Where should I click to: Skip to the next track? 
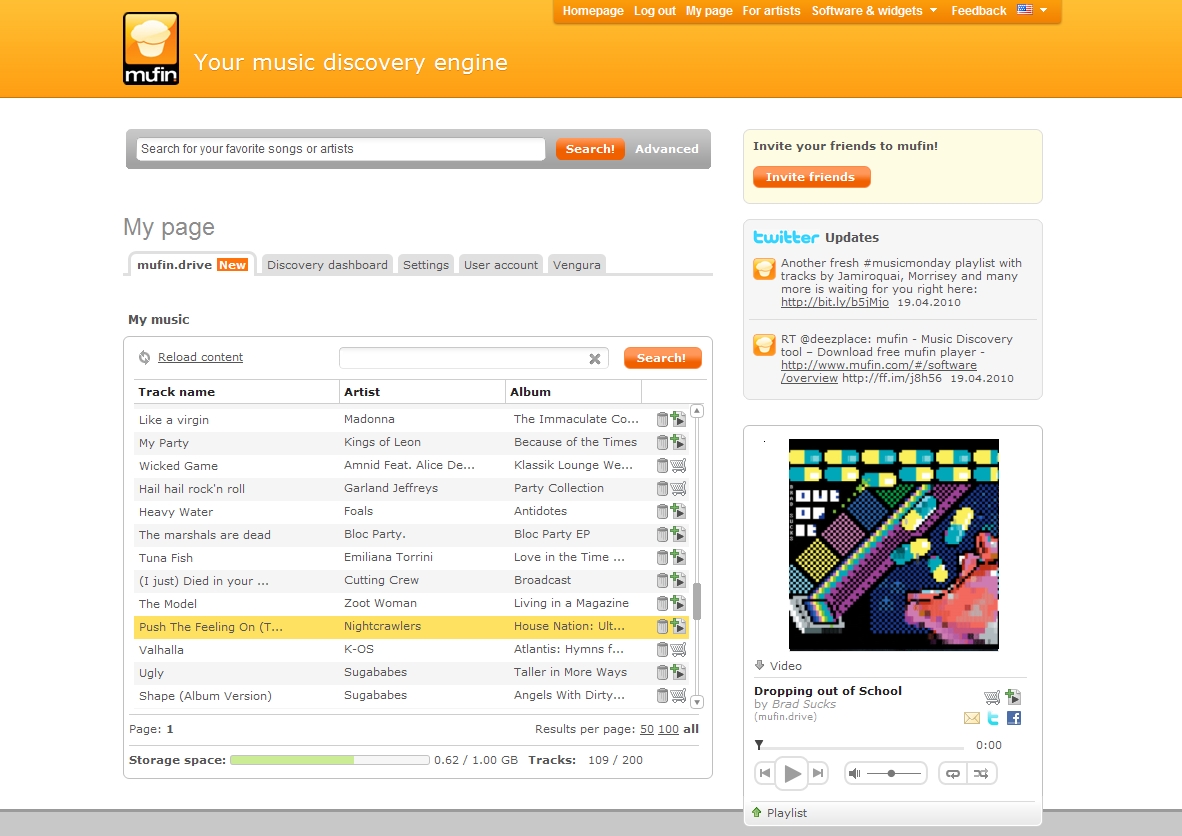[x=818, y=773]
